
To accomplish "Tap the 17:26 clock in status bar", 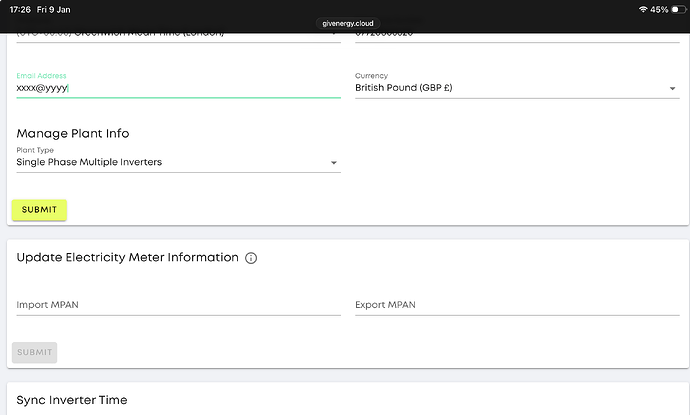I will 19,9.
